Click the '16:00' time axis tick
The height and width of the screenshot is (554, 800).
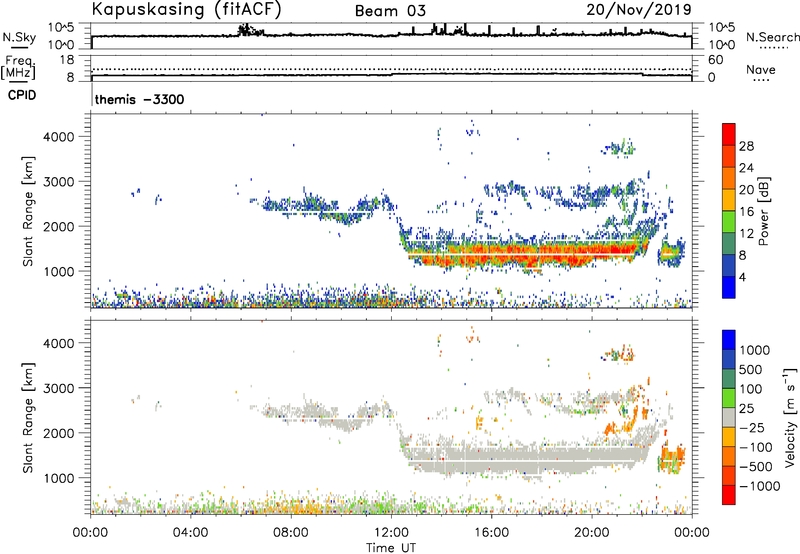point(491,533)
